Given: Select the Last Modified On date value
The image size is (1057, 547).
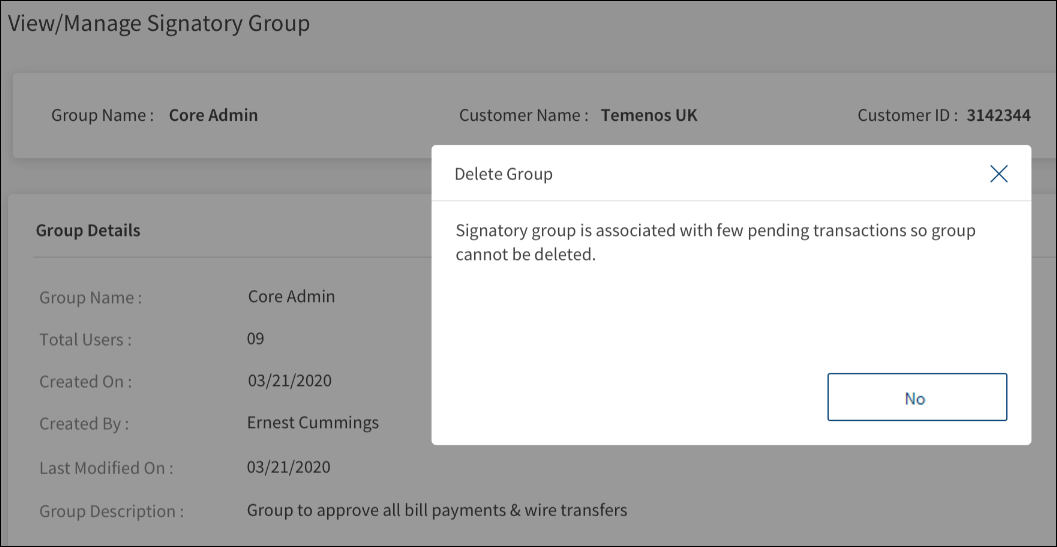Looking at the screenshot, I should point(289,467).
